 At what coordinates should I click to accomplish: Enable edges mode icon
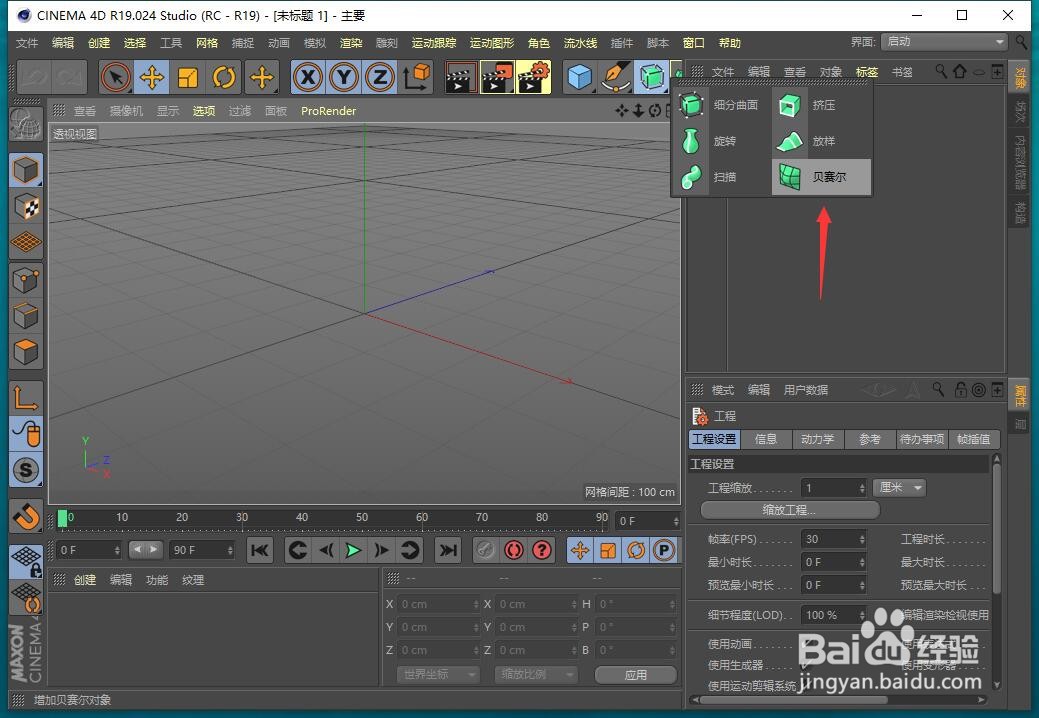pyautogui.click(x=27, y=315)
